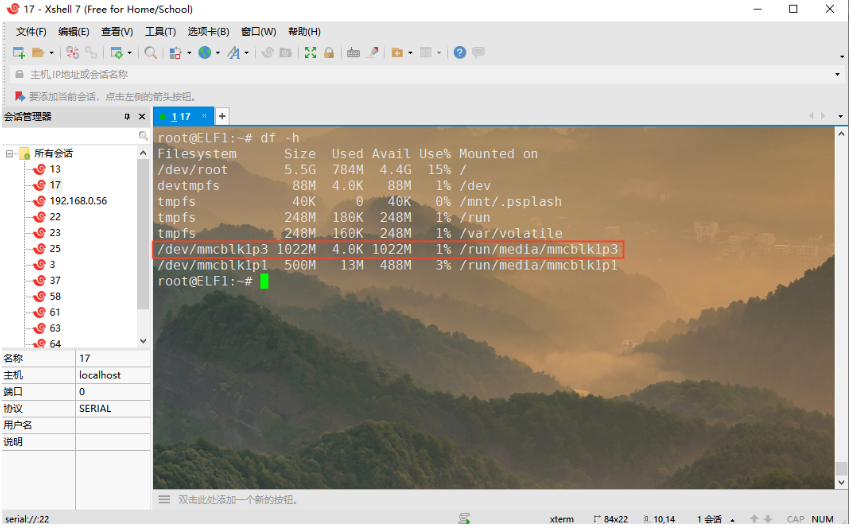
Task: Click the globe web browser toolbar icon
Action: point(204,52)
